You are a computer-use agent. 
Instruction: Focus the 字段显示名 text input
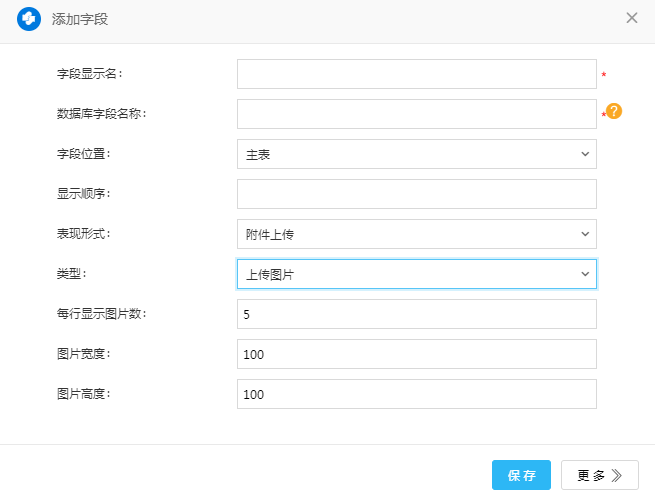coord(416,74)
